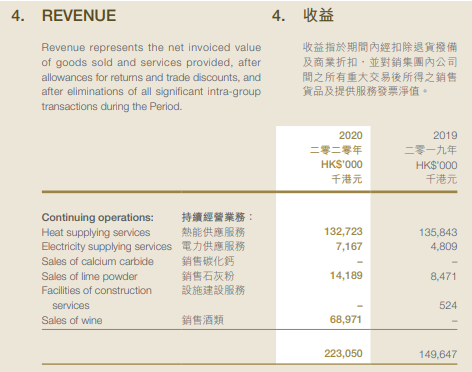Click Sales of wine label
The width and height of the screenshot is (472, 372).
pyautogui.click(x=72, y=320)
